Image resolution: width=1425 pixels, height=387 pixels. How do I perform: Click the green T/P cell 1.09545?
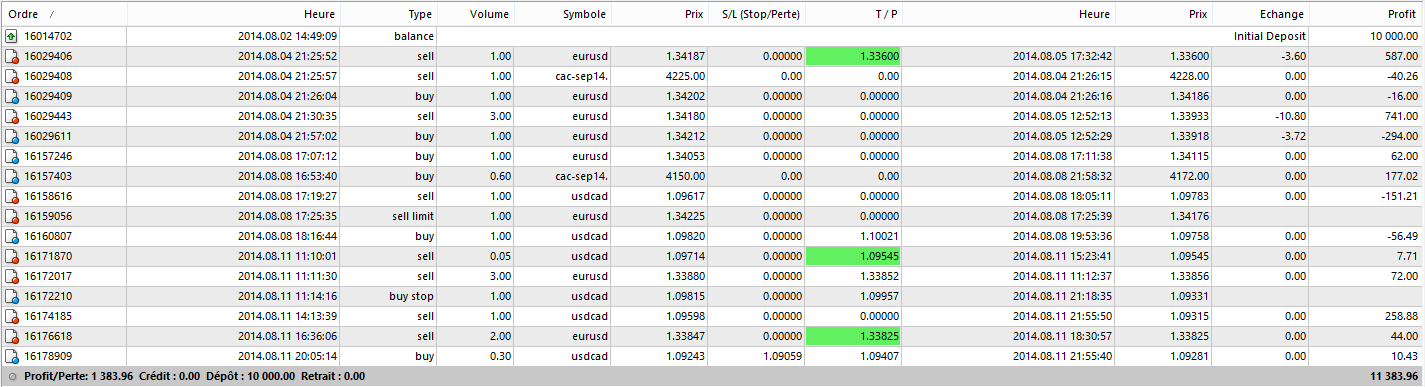coord(853,256)
